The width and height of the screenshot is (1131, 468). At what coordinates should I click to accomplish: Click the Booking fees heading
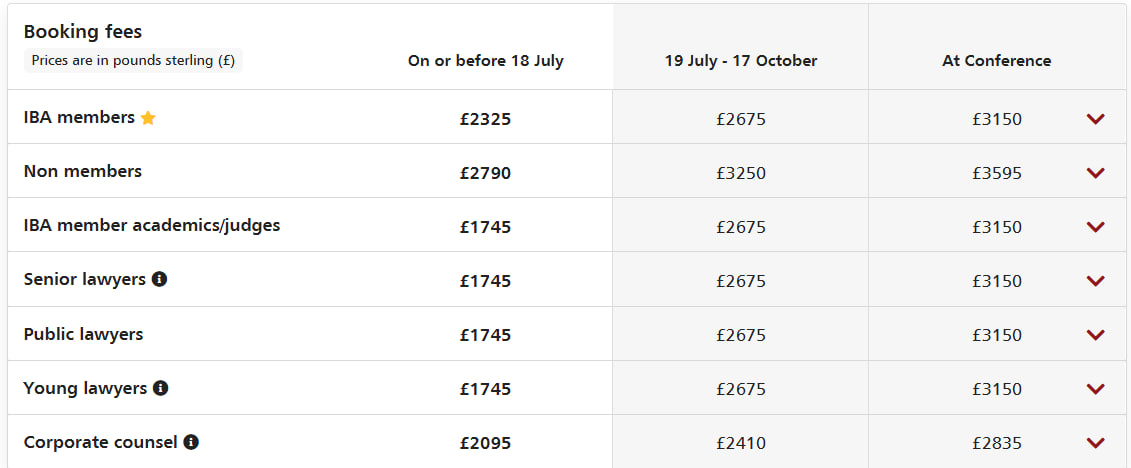83,32
